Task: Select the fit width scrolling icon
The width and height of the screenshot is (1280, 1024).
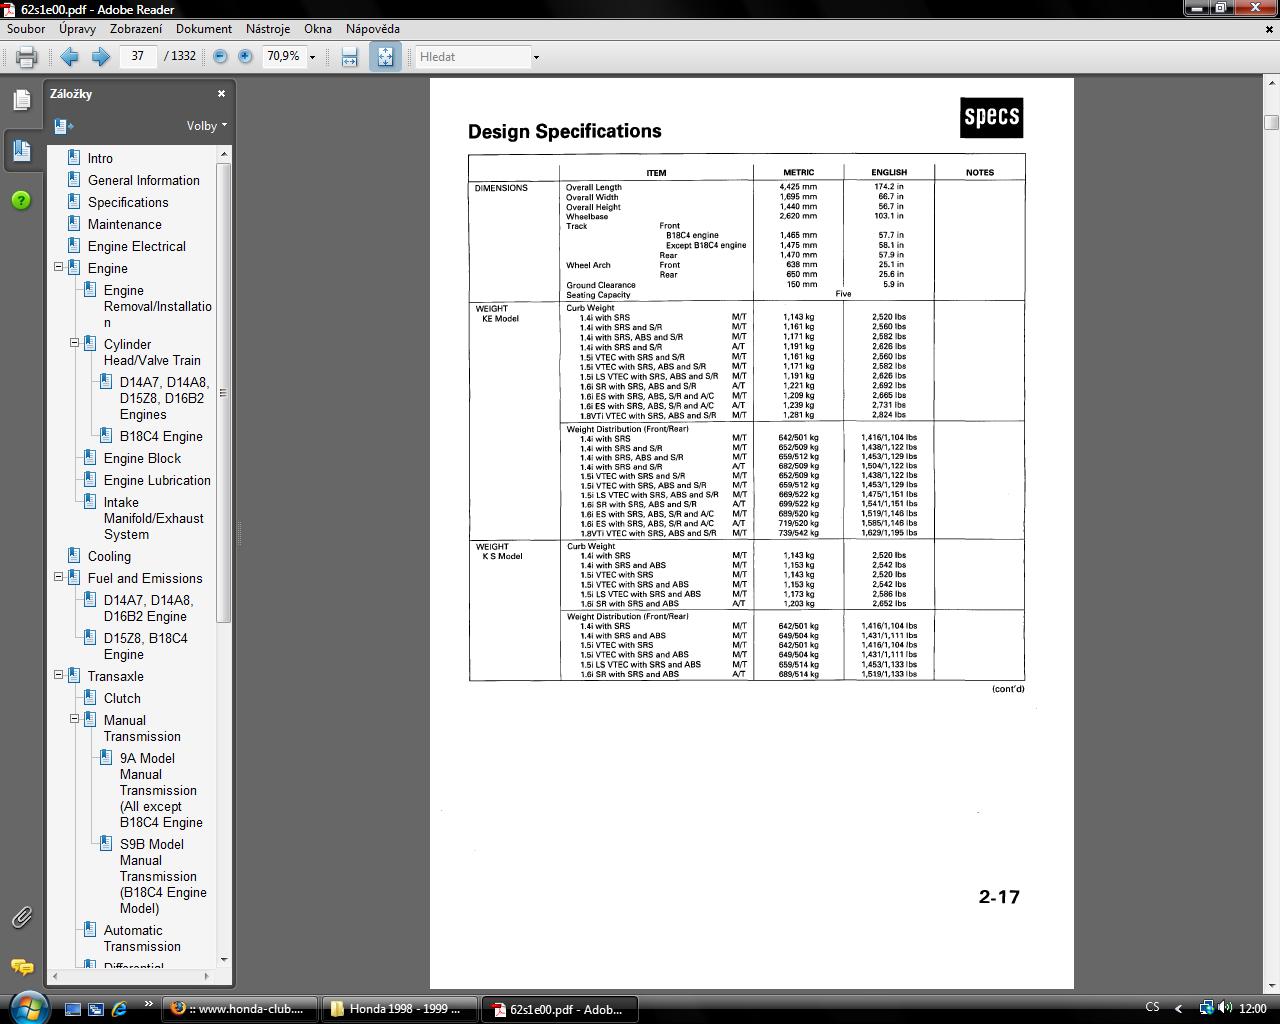Action: click(349, 57)
